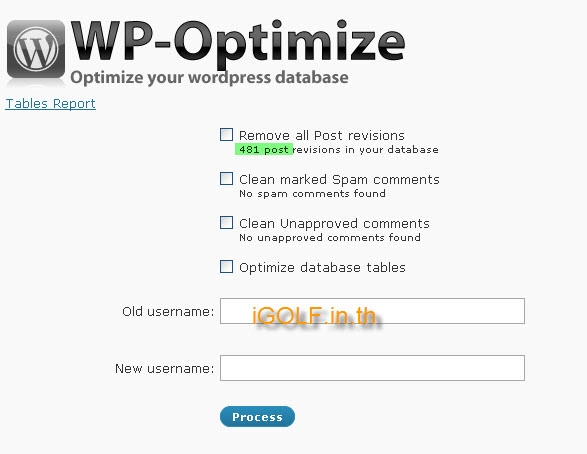Click the WordPress logo icon
The width and height of the screenshot is (587, 454).
pyautogui.click(x=36, y=49)
